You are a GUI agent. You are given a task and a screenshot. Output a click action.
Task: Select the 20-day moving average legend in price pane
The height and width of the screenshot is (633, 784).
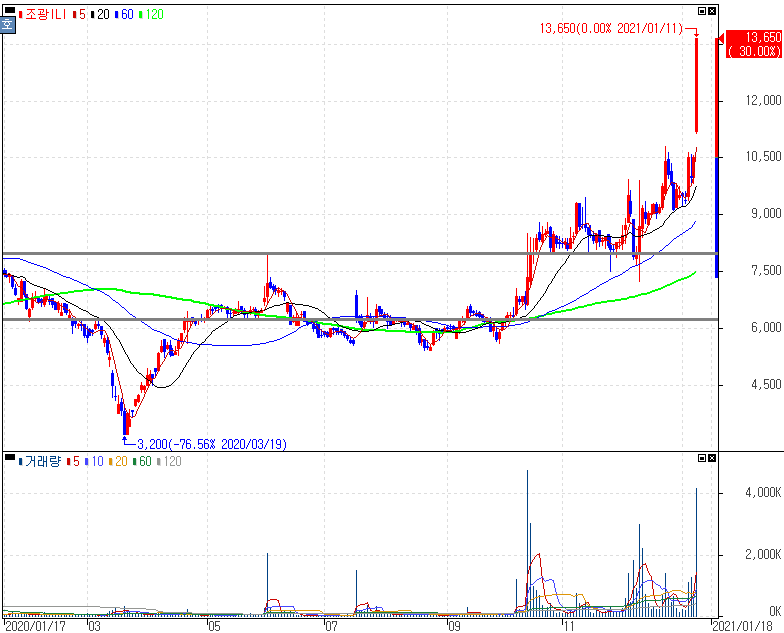click(x=100, y=14)
